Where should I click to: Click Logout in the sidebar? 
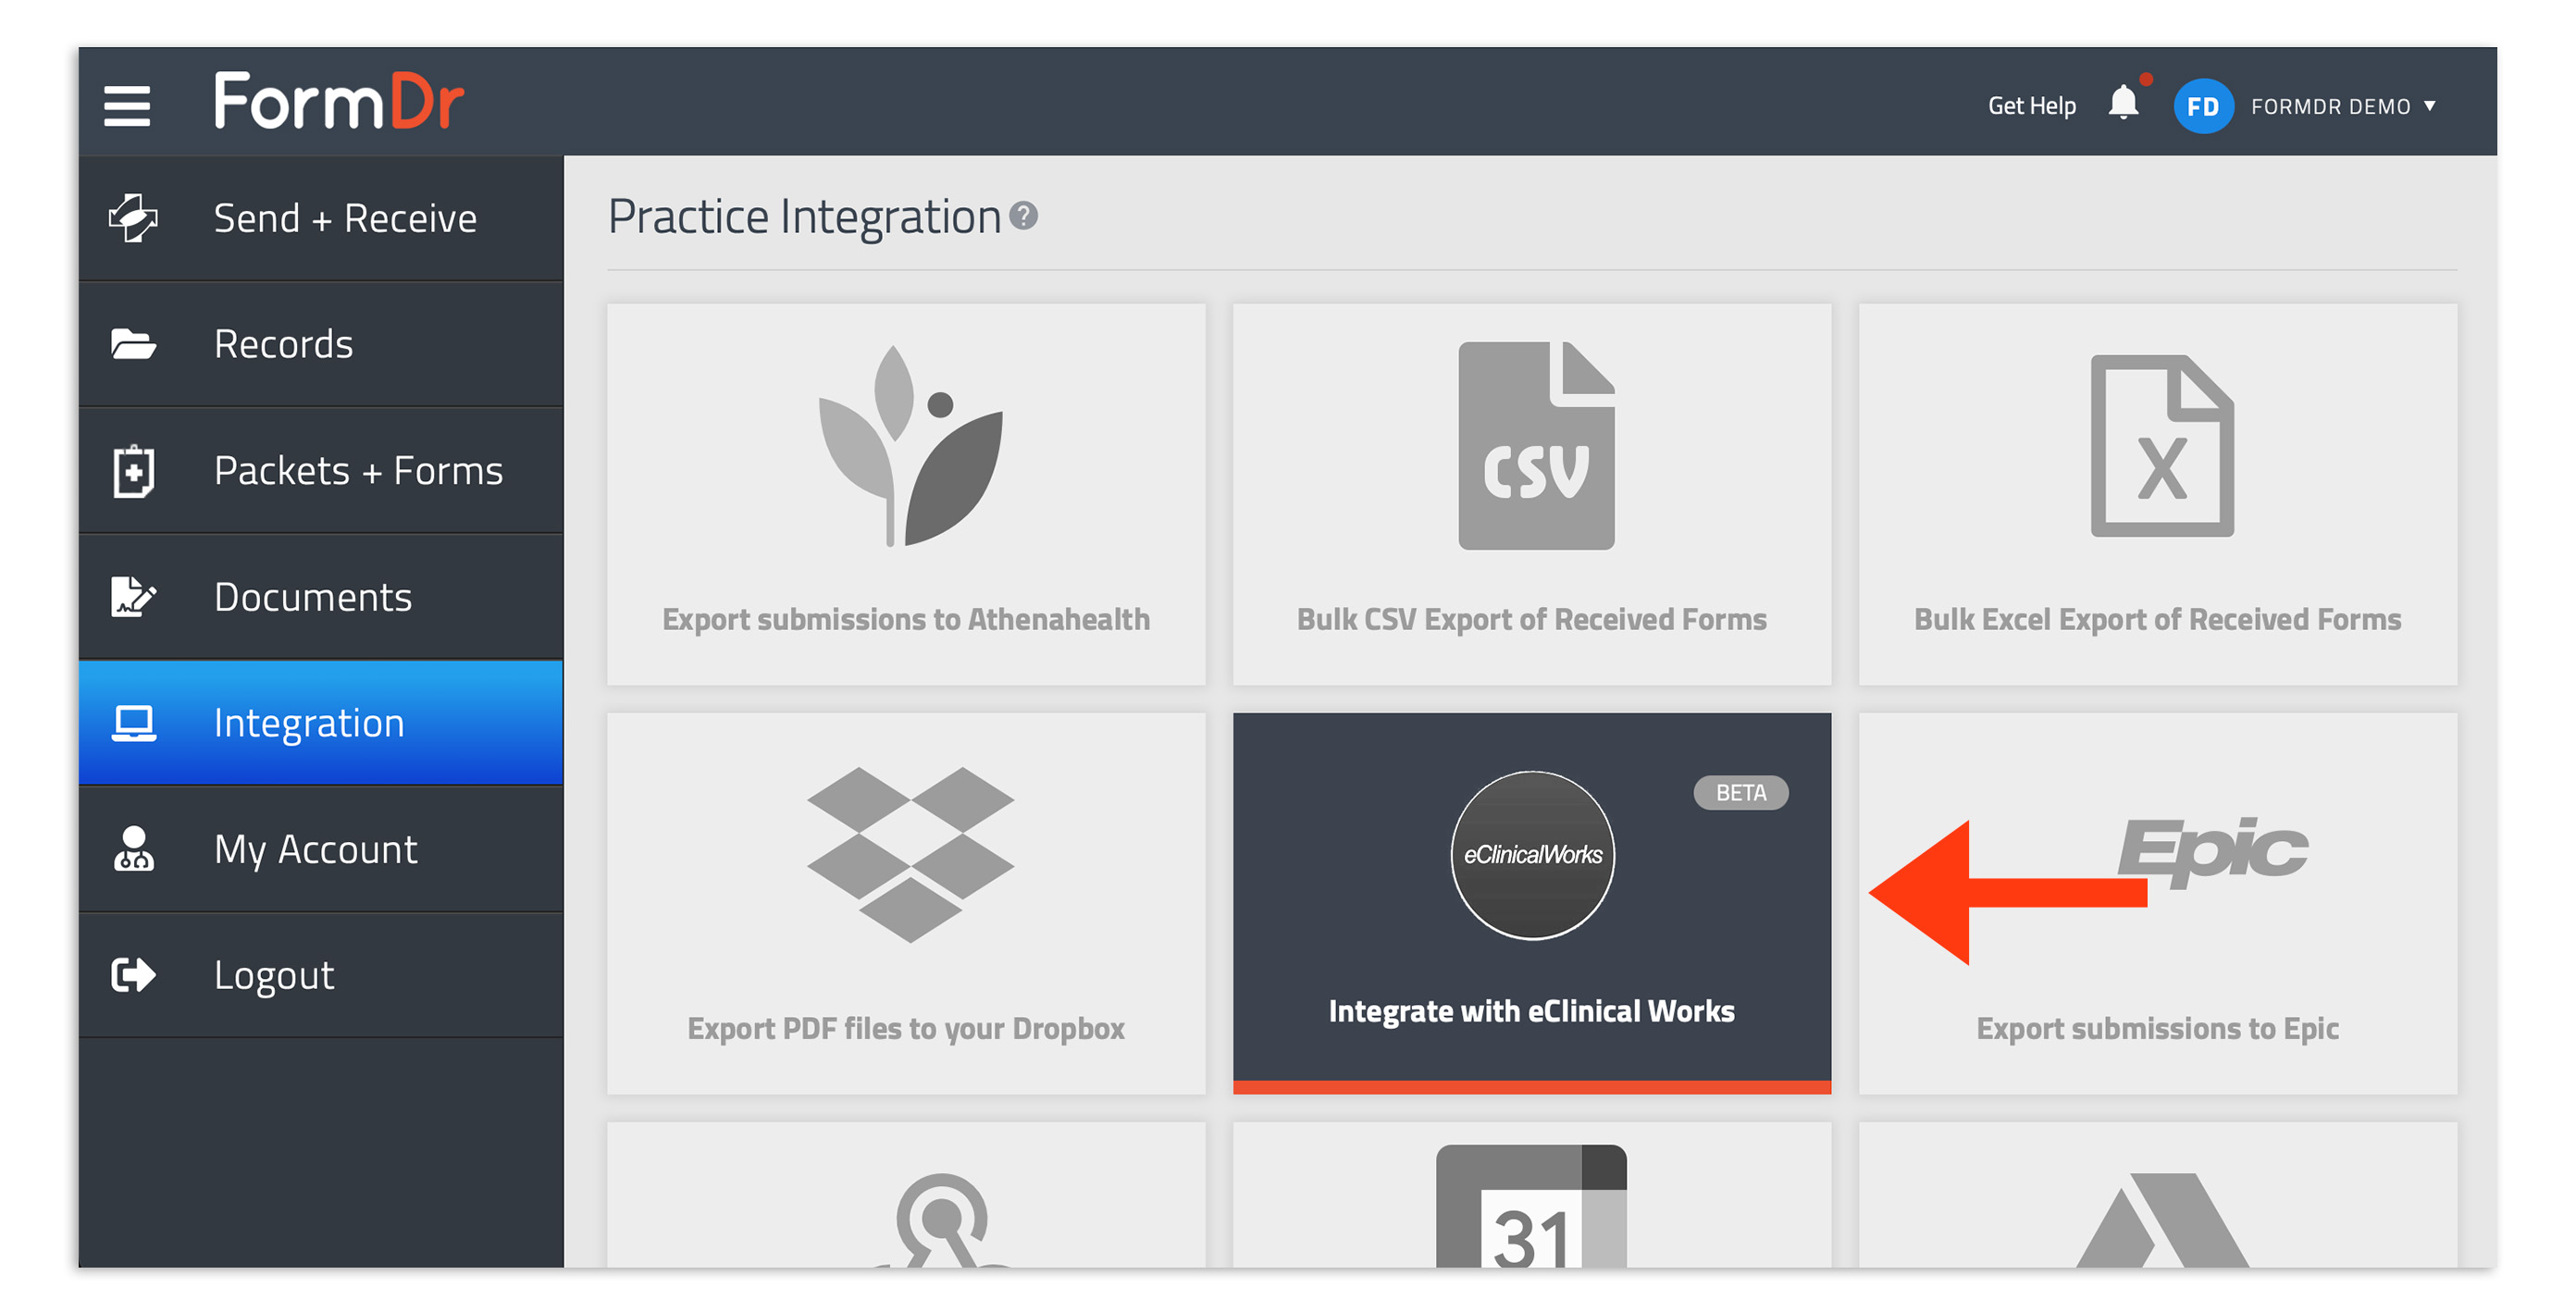[321, 975]
